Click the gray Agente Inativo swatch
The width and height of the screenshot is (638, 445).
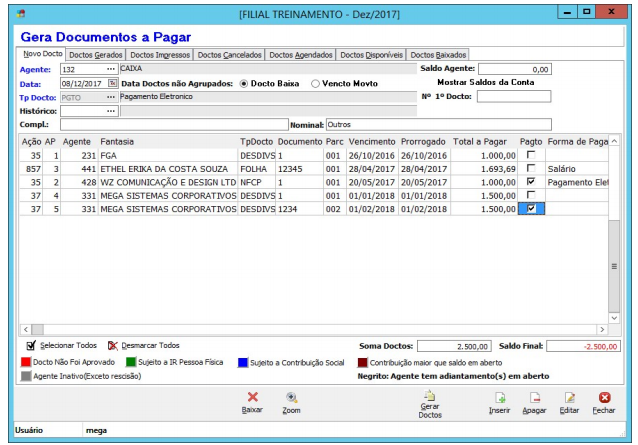click(26, 376)
